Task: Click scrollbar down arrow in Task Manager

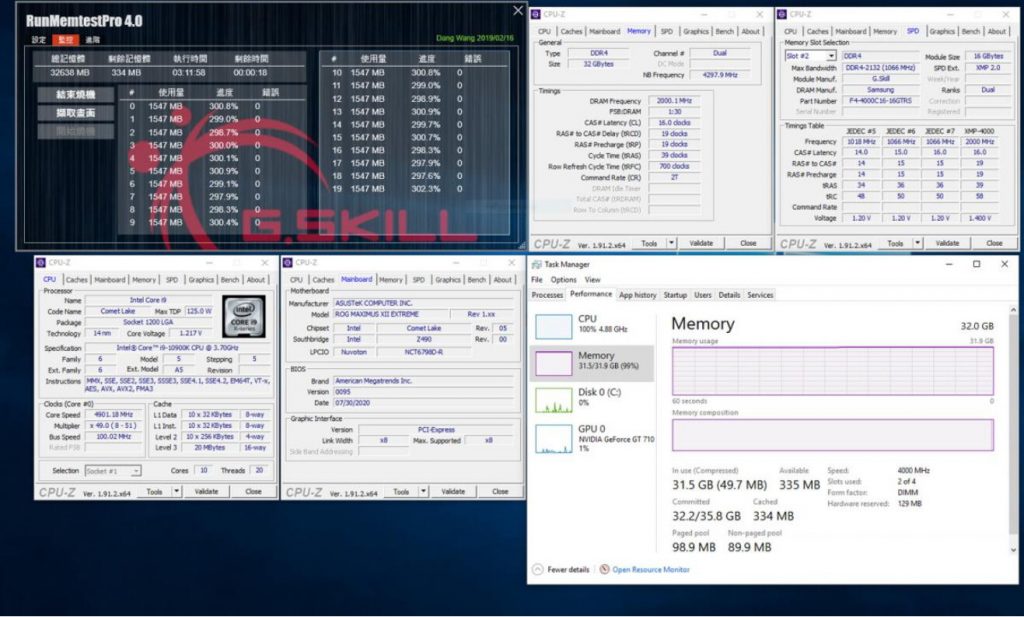Action: click(1013, 550)
